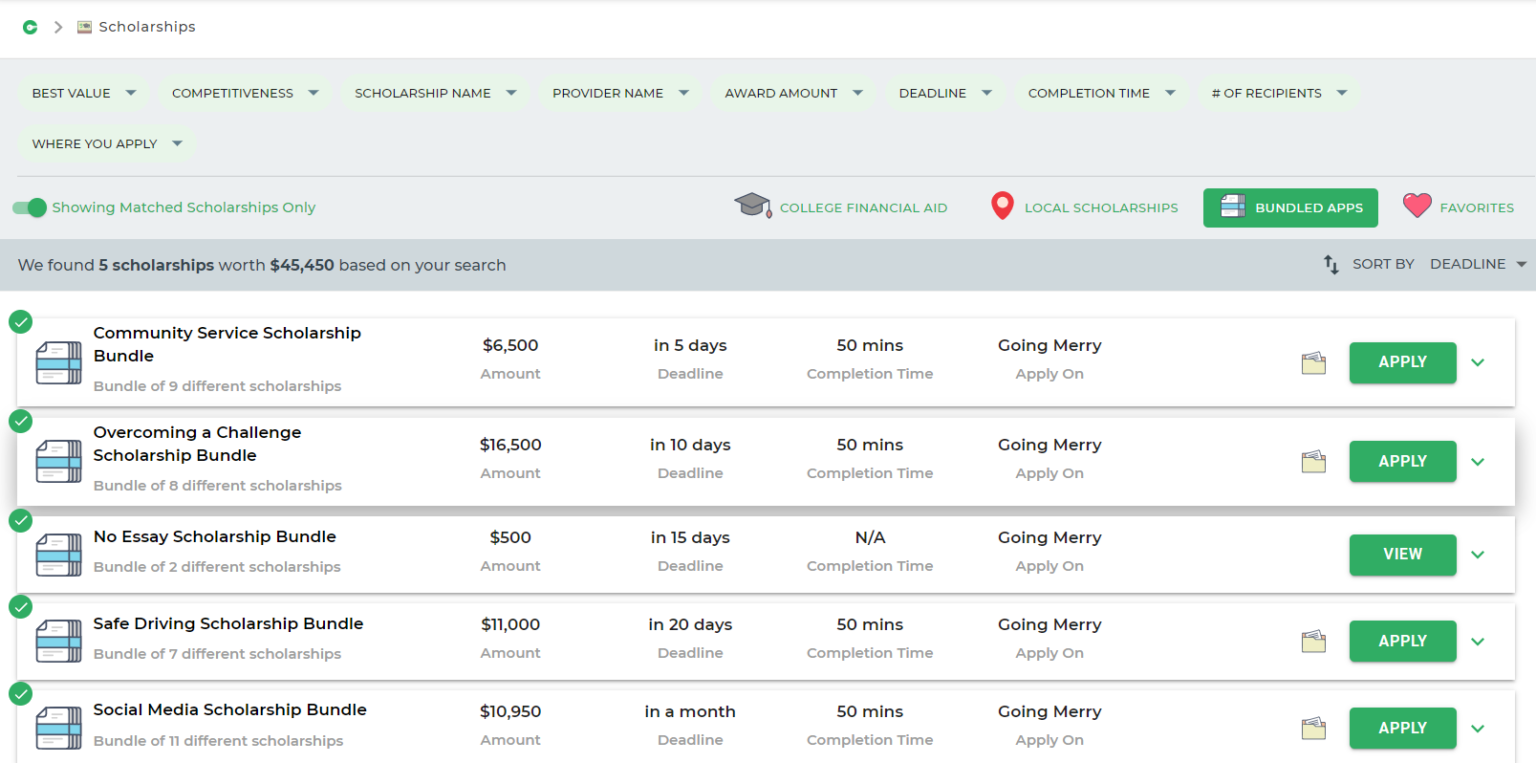Screen dimensions: 1536x763
Task: Click the Going Merry home logo icon
Action: (x=30, y=27)
